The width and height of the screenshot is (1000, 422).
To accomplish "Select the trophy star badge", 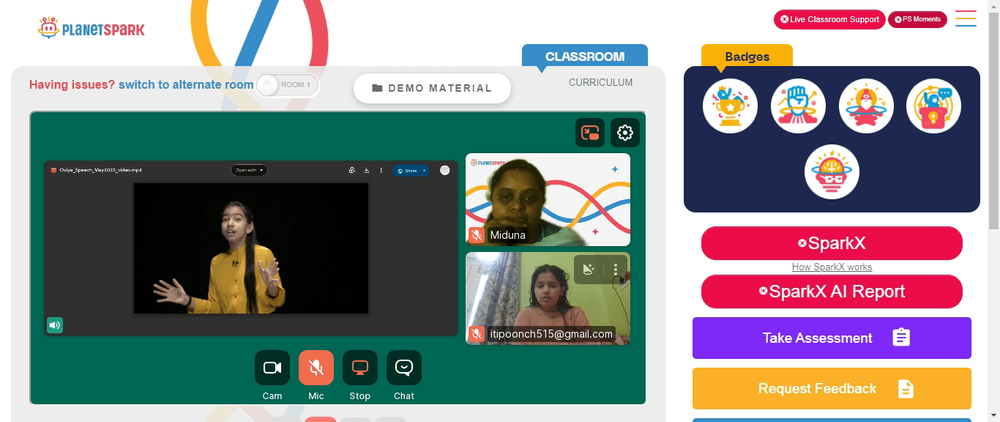I will point(730,106).
